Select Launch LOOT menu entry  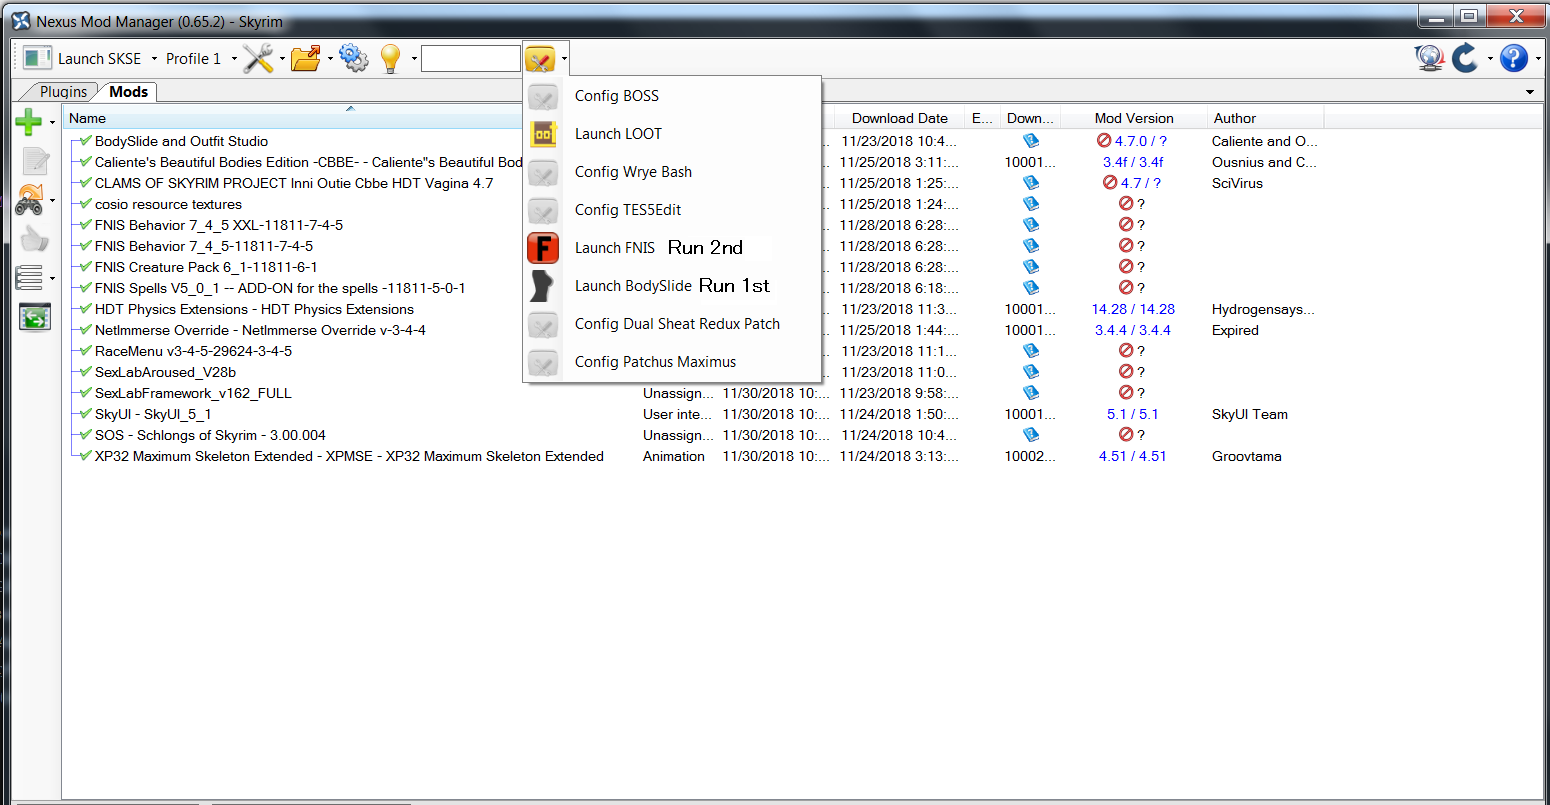click(x=672, y=134)
